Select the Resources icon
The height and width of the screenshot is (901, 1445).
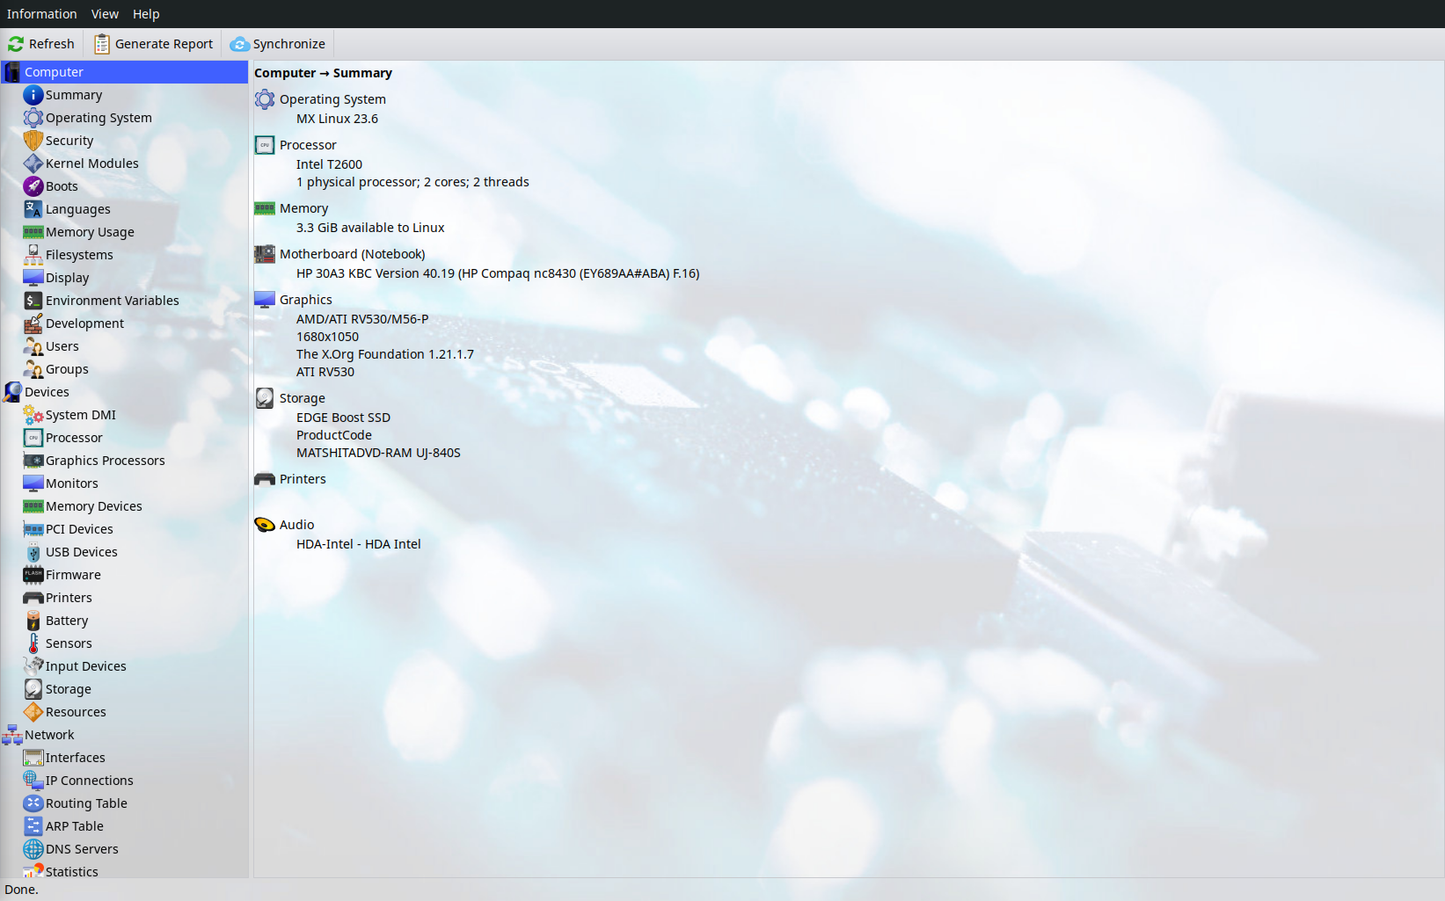pos(33,712)
